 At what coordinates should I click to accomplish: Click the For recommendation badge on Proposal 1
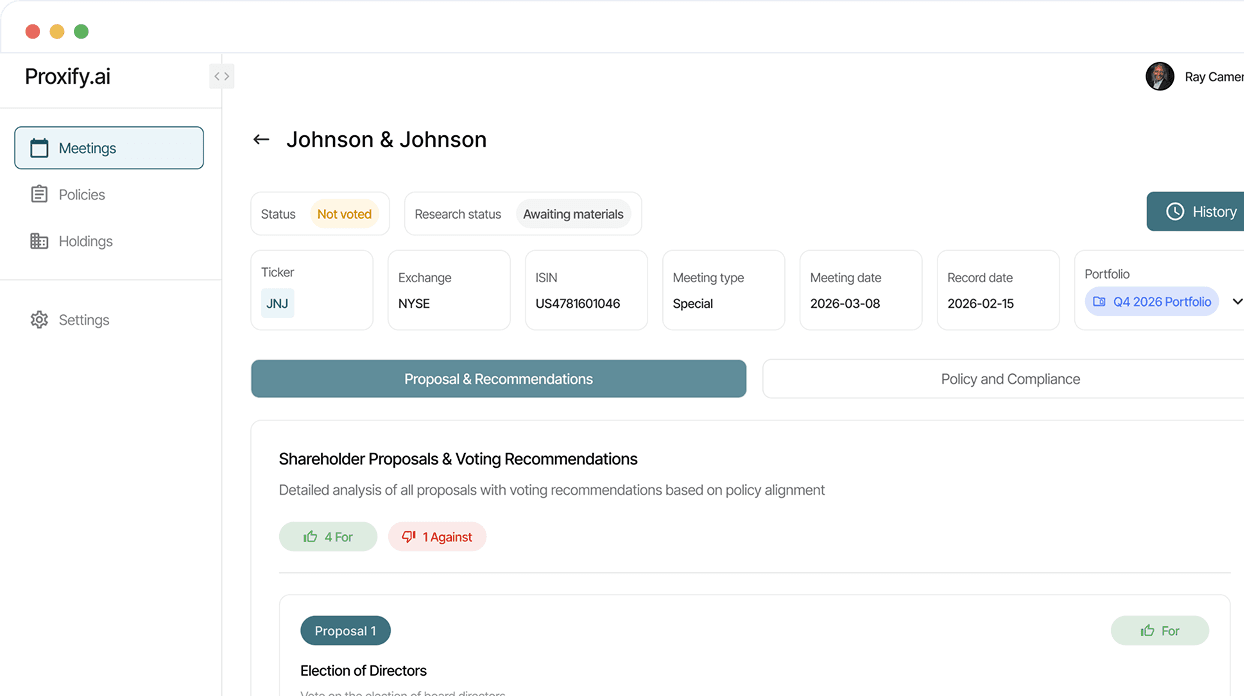[x=1160, y=631]
